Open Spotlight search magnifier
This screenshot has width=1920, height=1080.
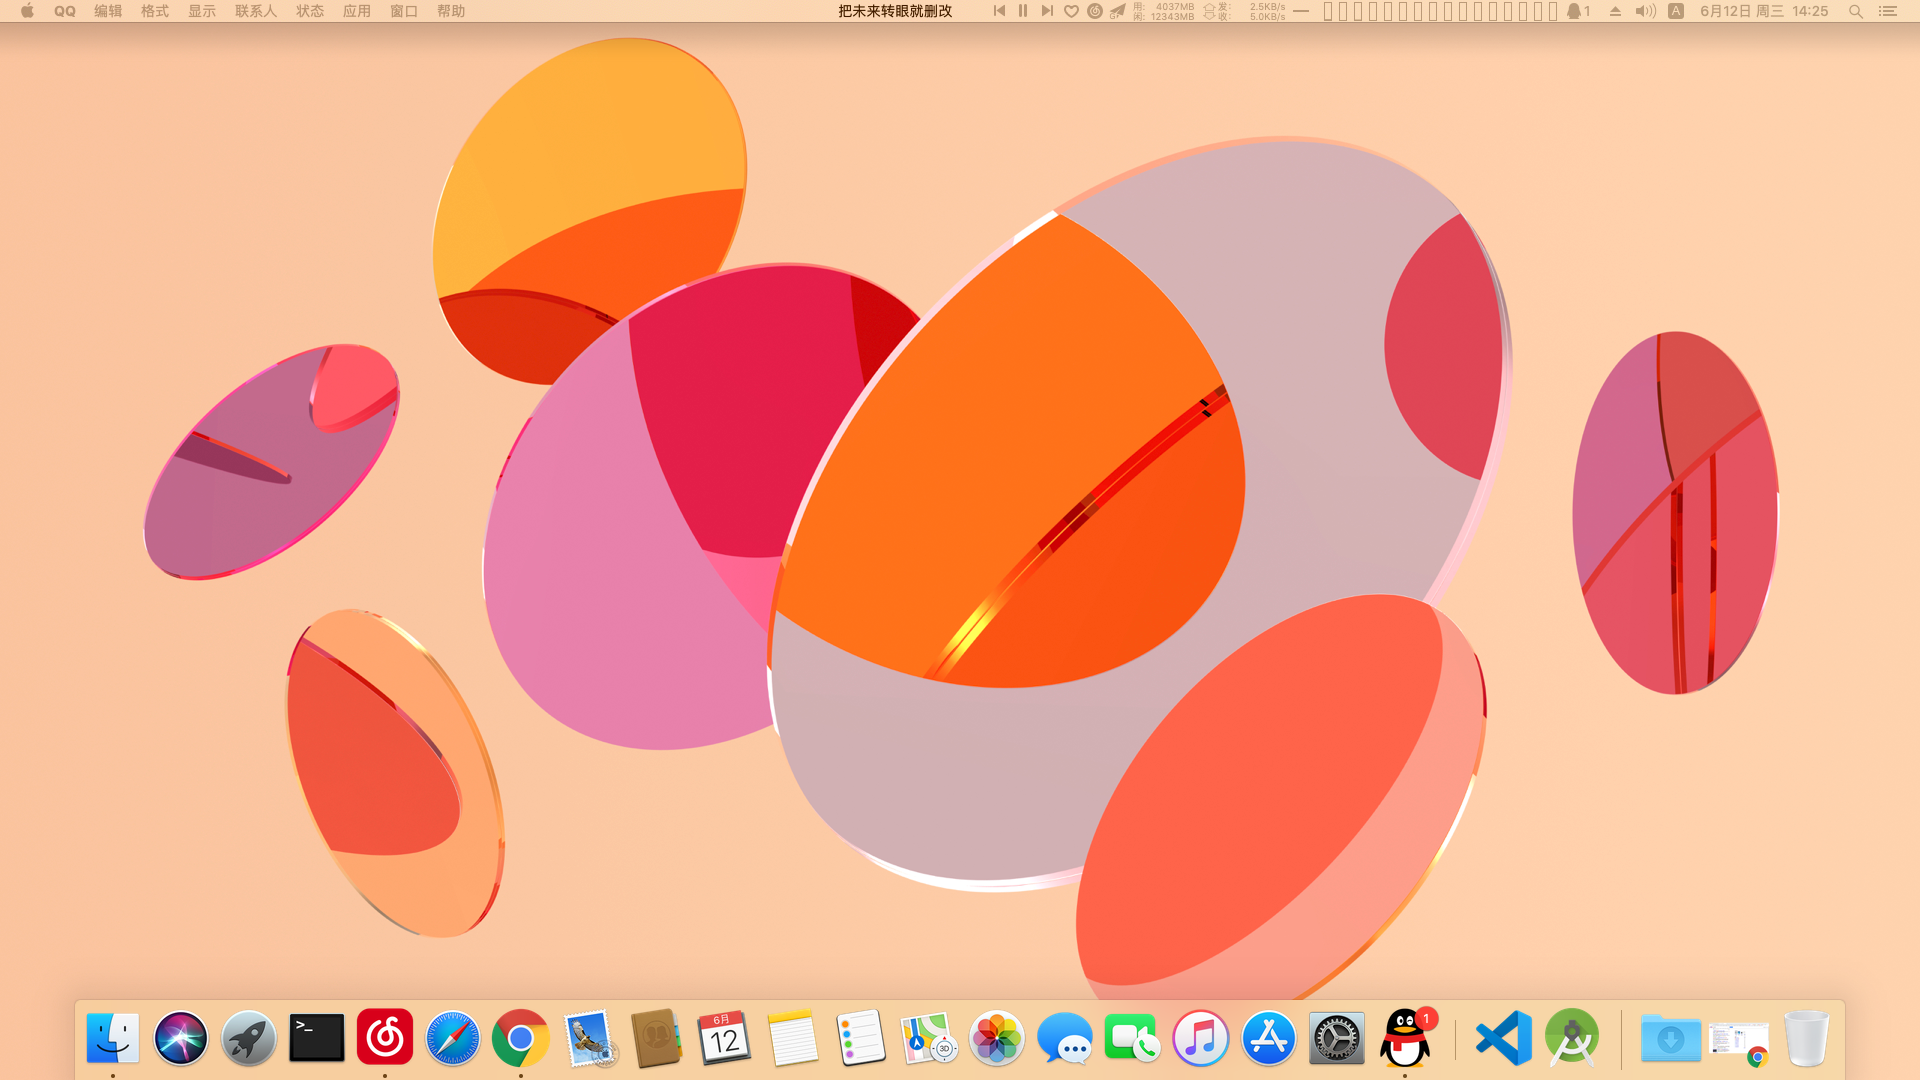click(1856, 11)
